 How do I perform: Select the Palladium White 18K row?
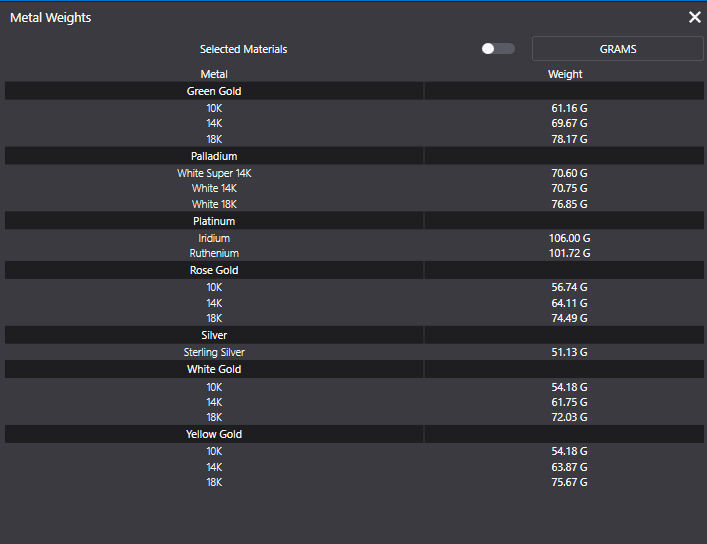(214, 204)
